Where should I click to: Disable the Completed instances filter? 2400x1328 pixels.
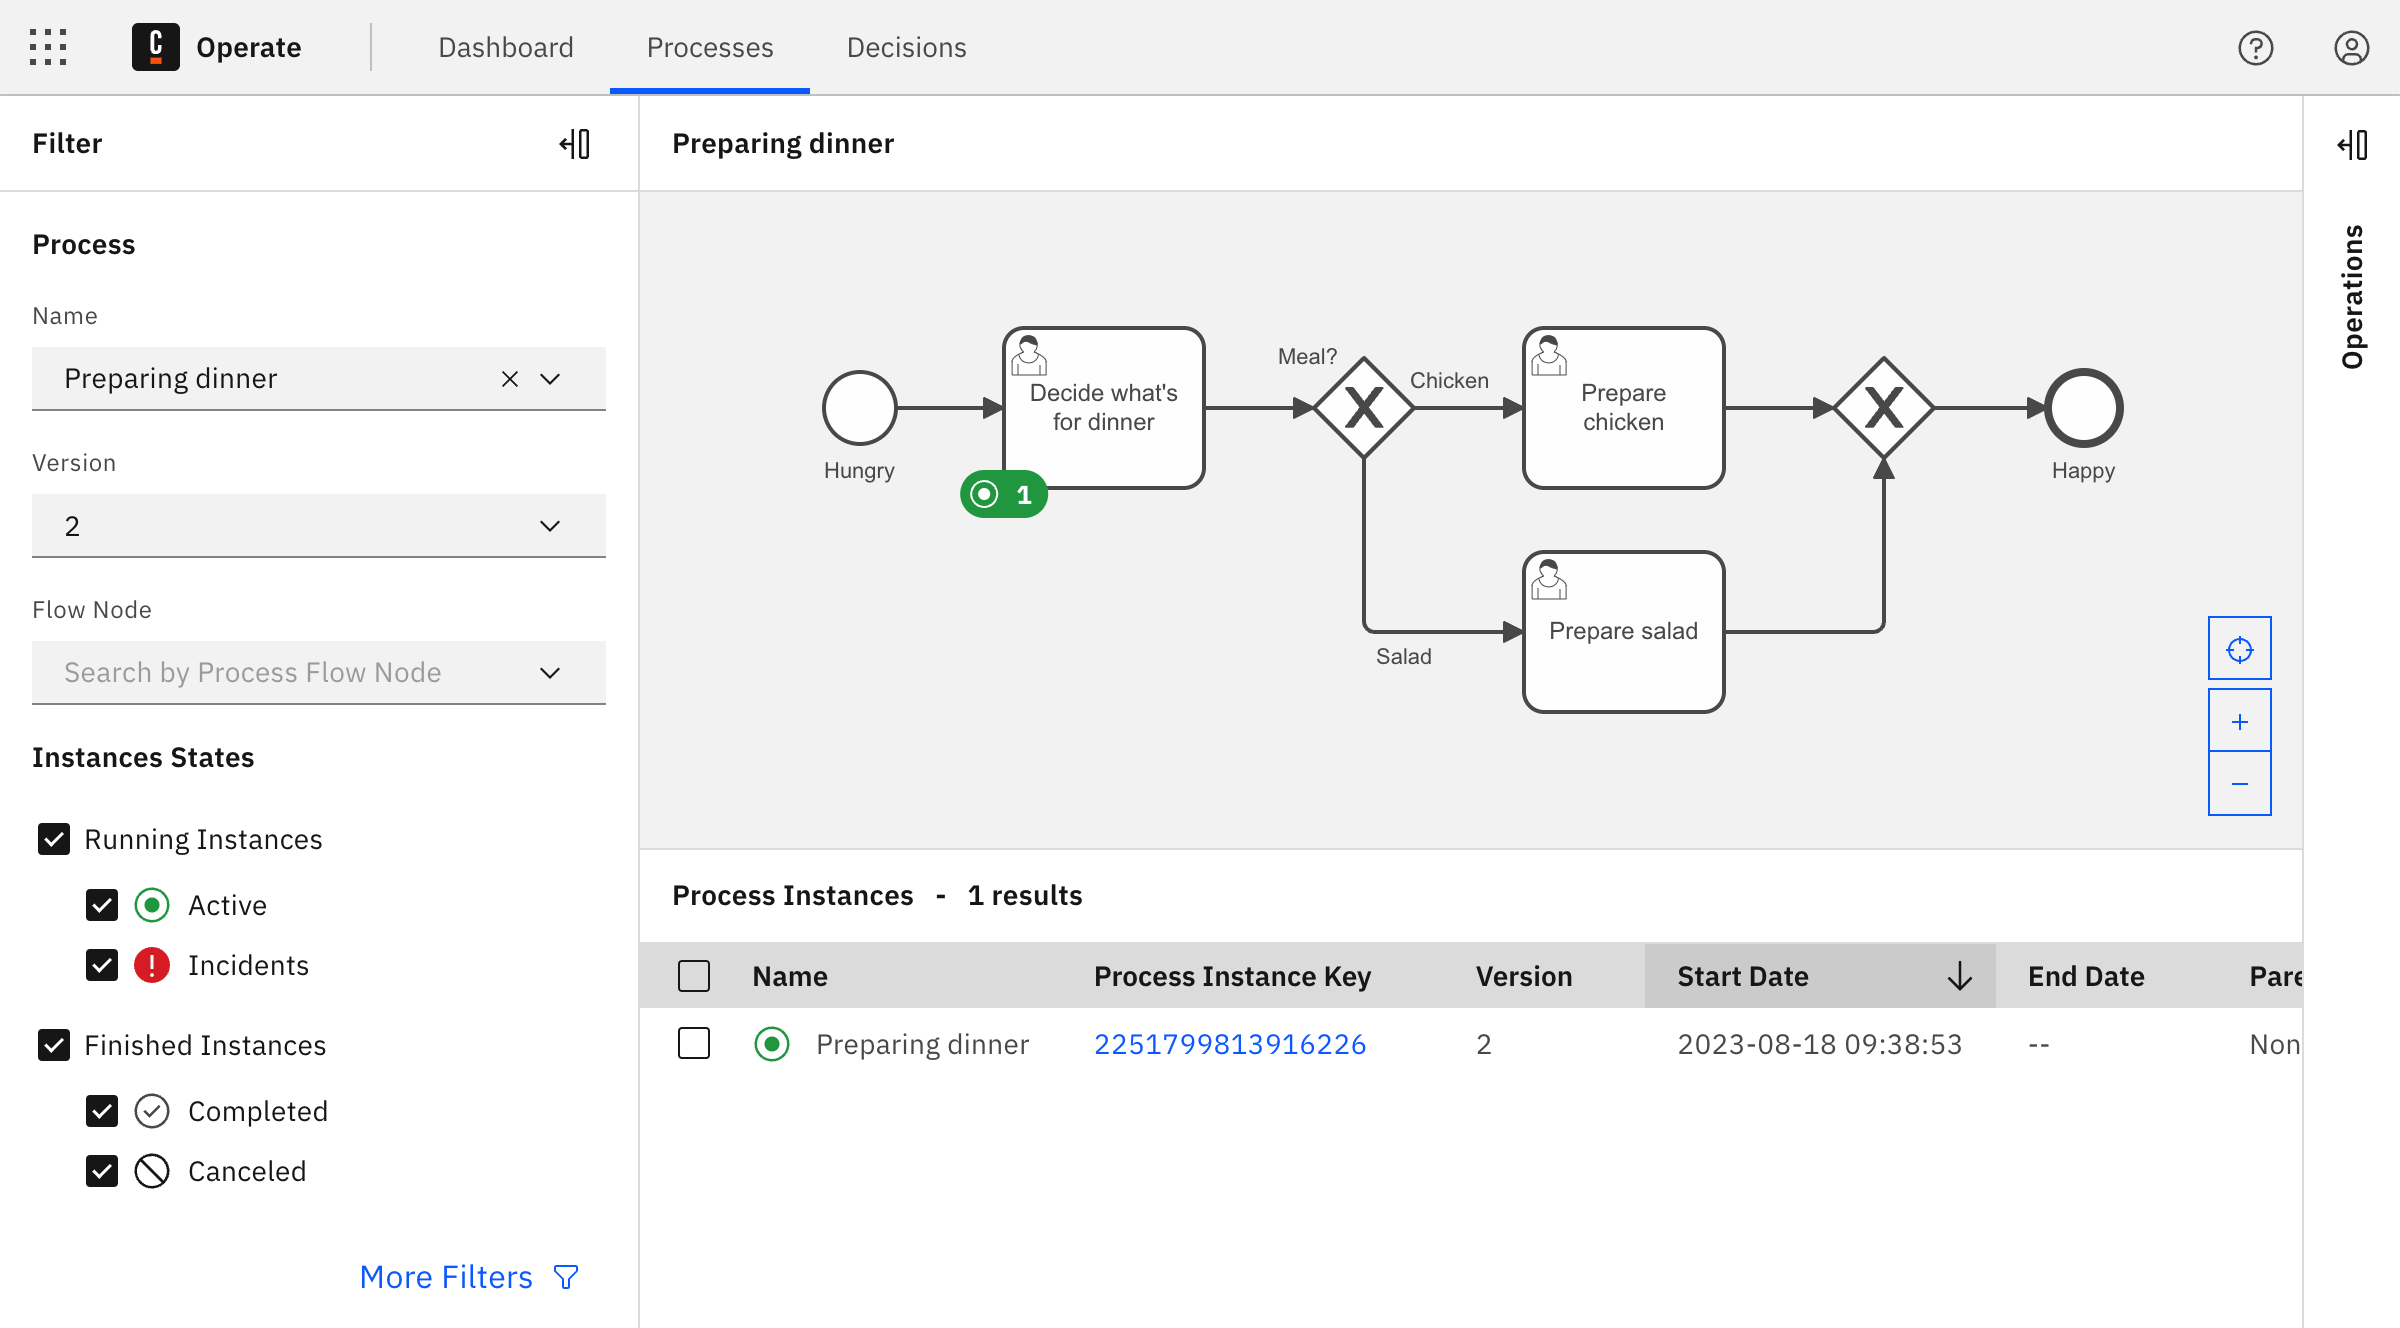point(102,1110)
